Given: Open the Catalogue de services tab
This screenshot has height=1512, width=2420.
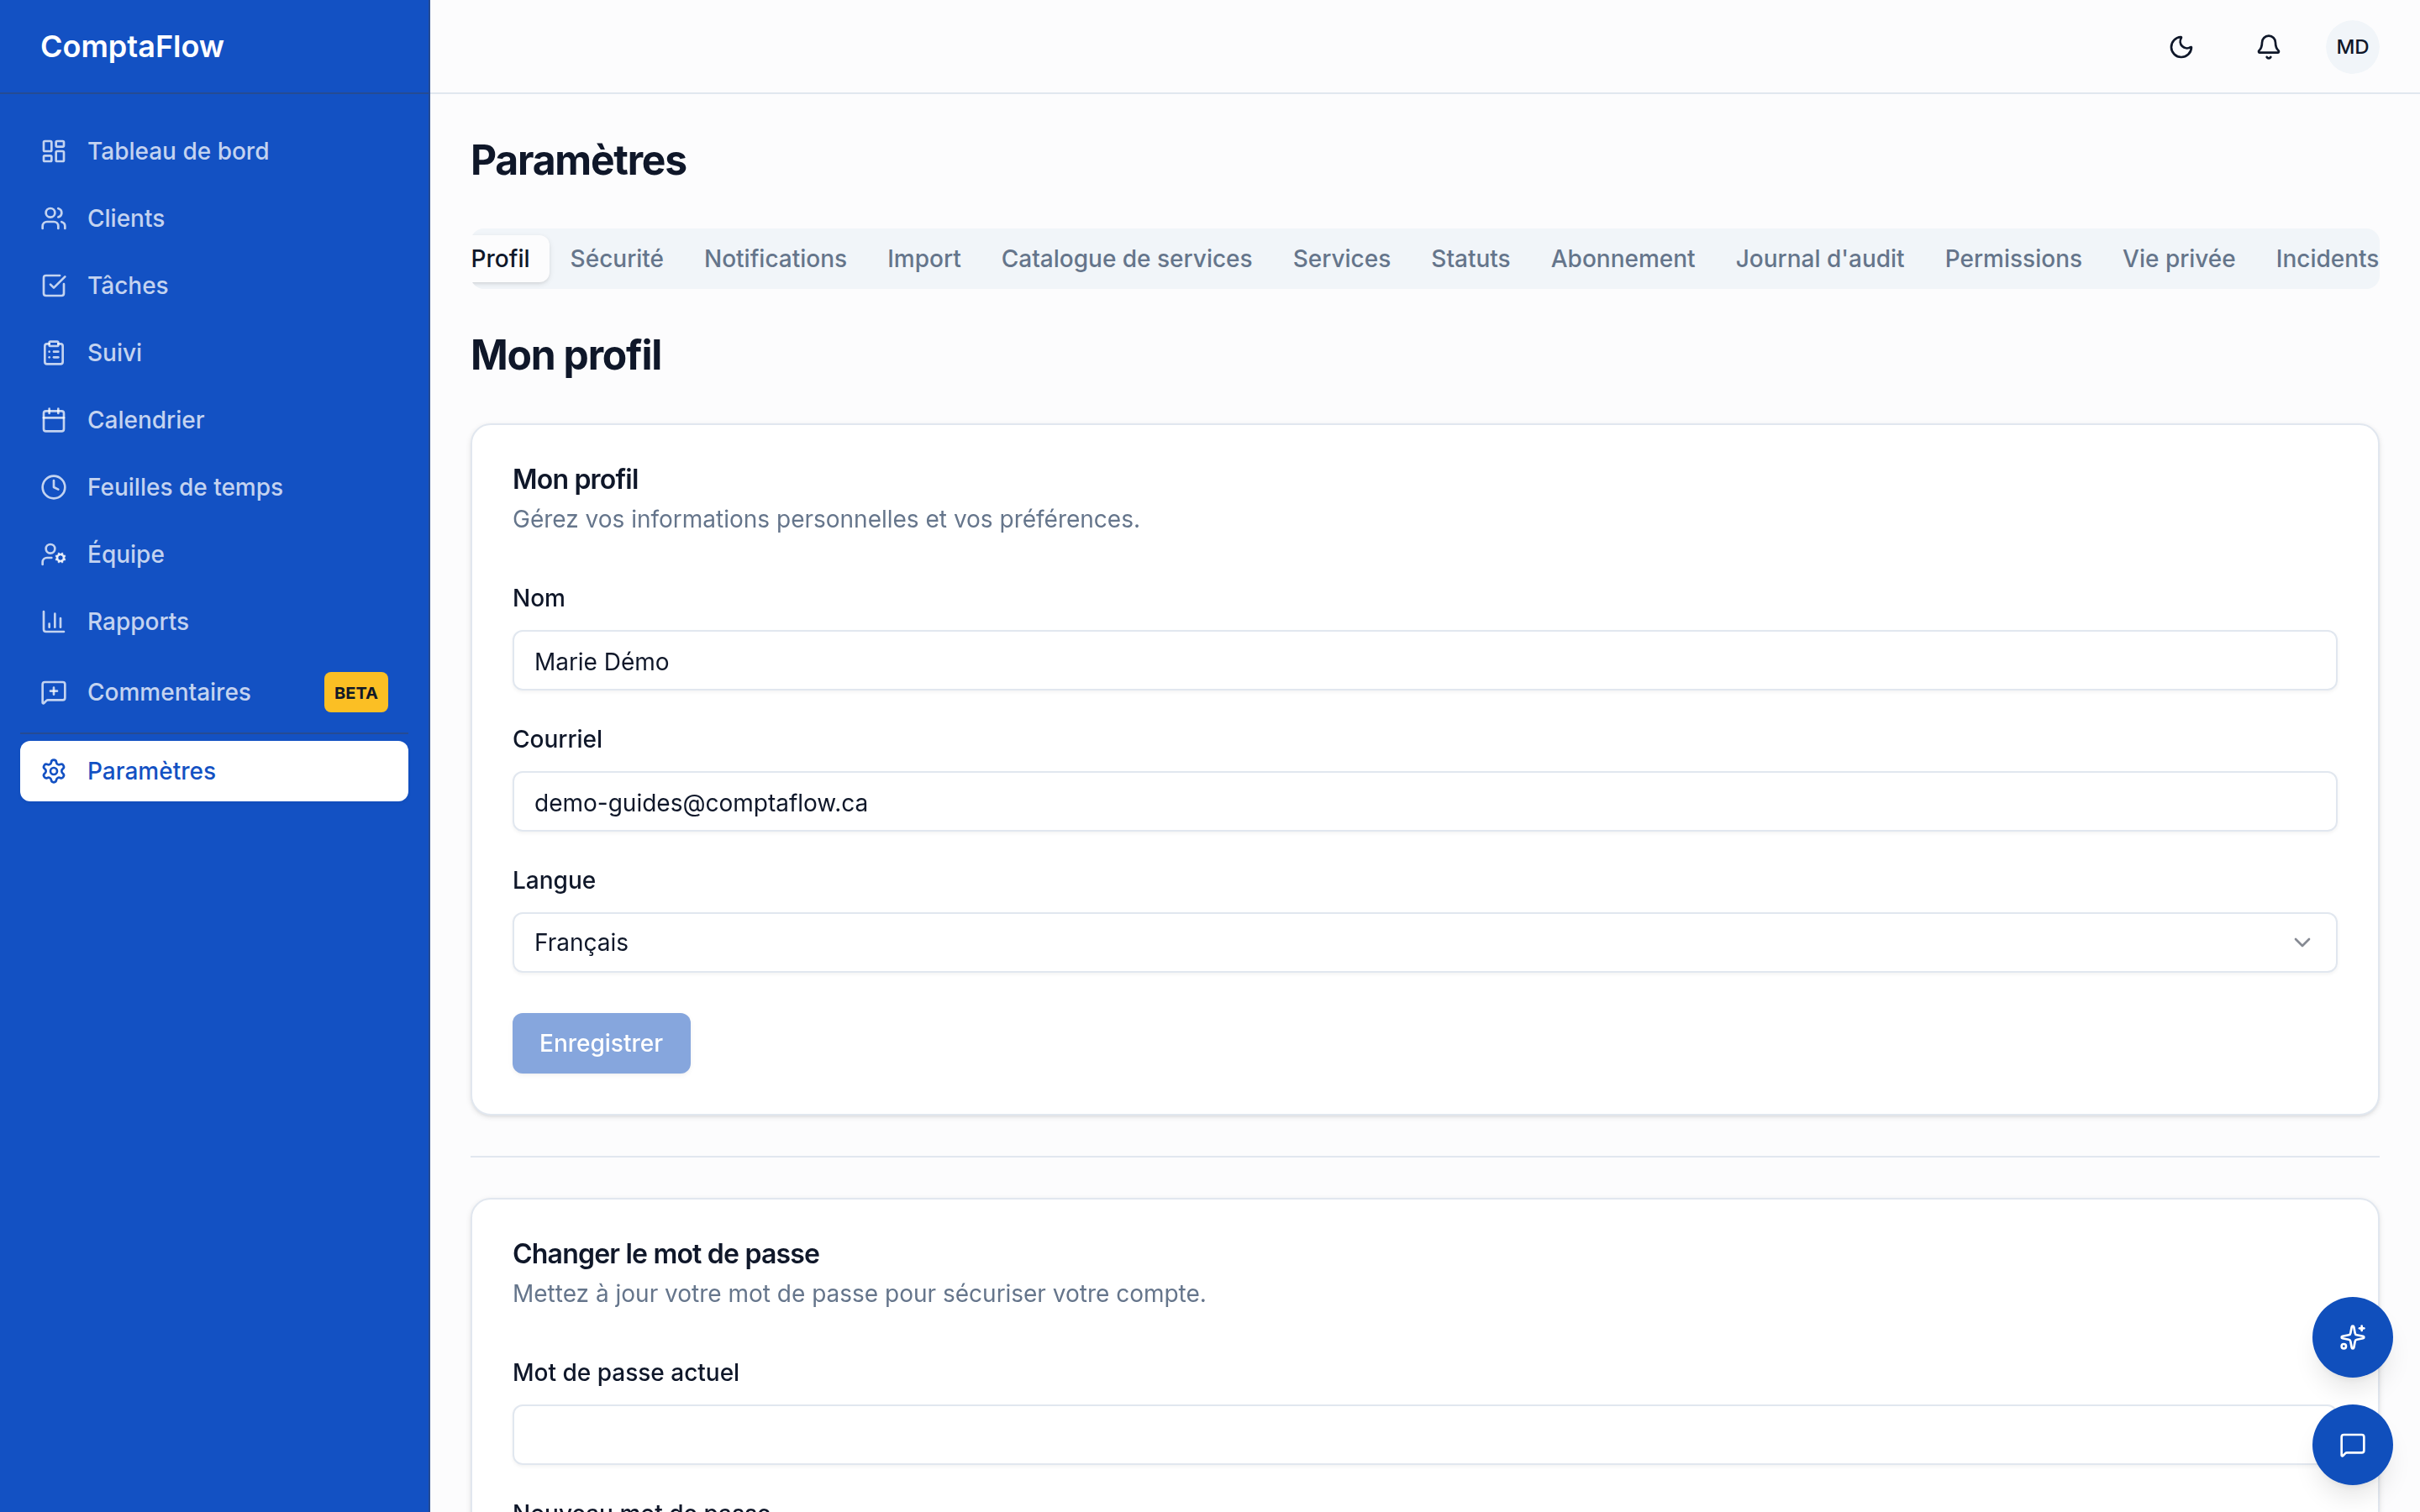Looking at the screenshot, I should (1127, 259).
